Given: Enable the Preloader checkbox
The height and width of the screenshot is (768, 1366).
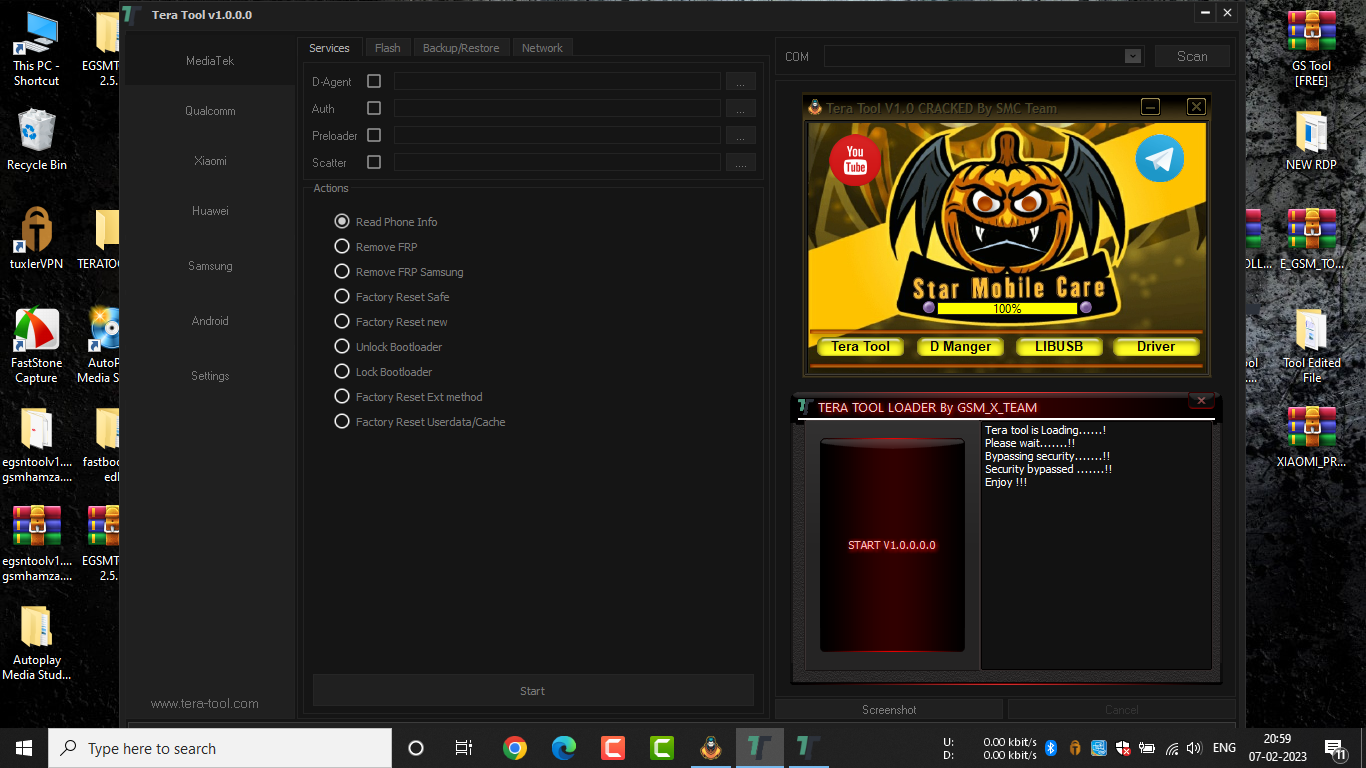Looking at the screenshot, I should [x=374, y=135].
